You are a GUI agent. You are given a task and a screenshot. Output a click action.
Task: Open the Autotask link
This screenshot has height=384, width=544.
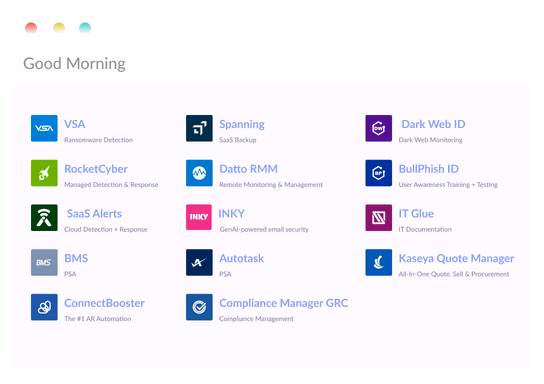coord(241,258)
